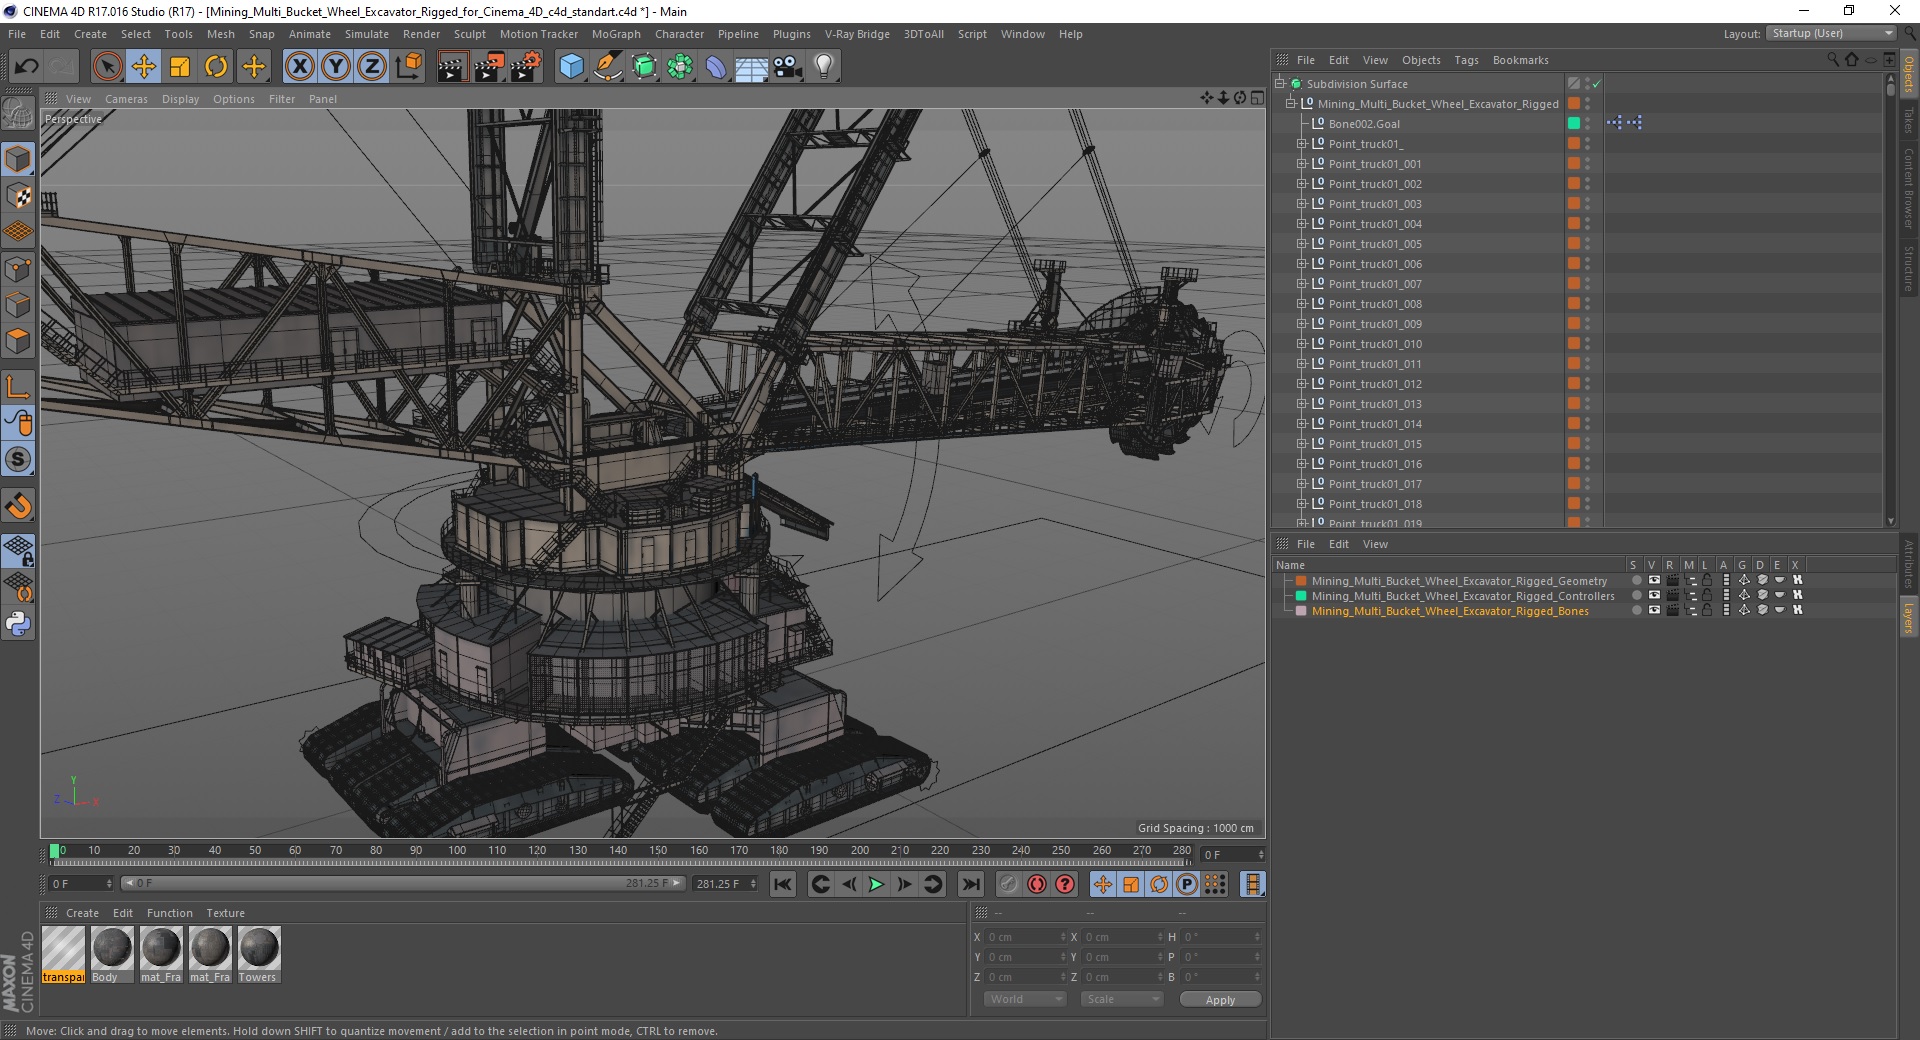The width and height of the screenshot is (1920, 1040).
Task: Expand the Point_truck01_005 node
Action: tap(1302, 244)
